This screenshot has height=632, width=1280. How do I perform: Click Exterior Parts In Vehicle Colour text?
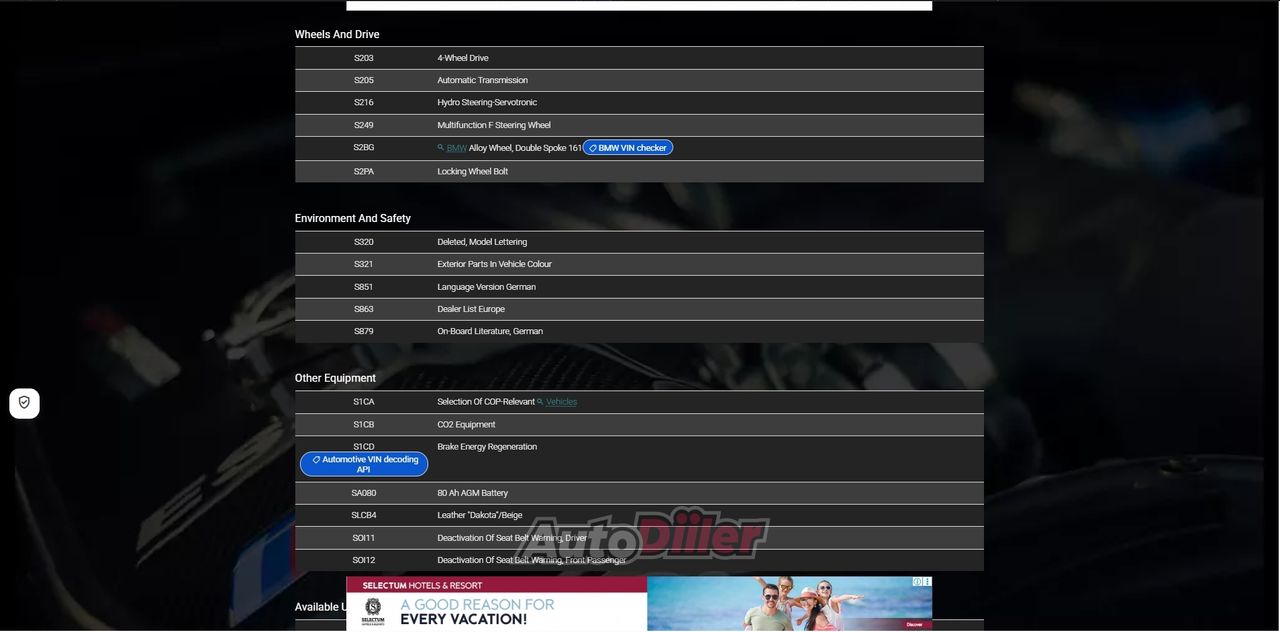494,264
